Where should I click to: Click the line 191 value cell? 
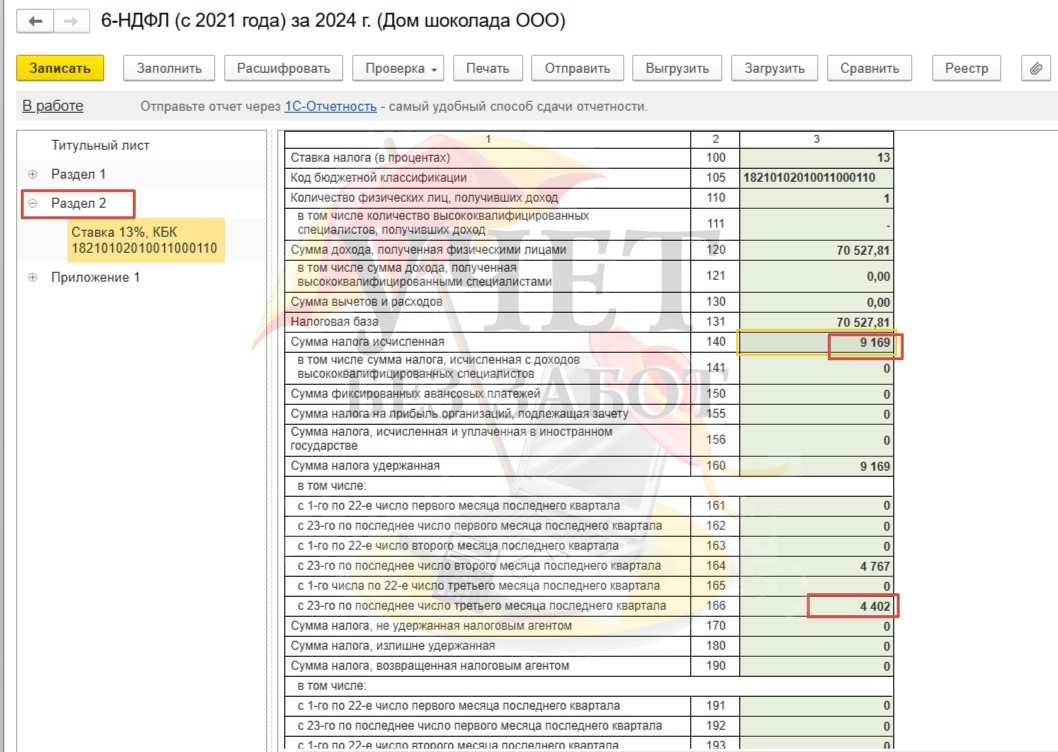pyautogui.click(x=816, y=705)
